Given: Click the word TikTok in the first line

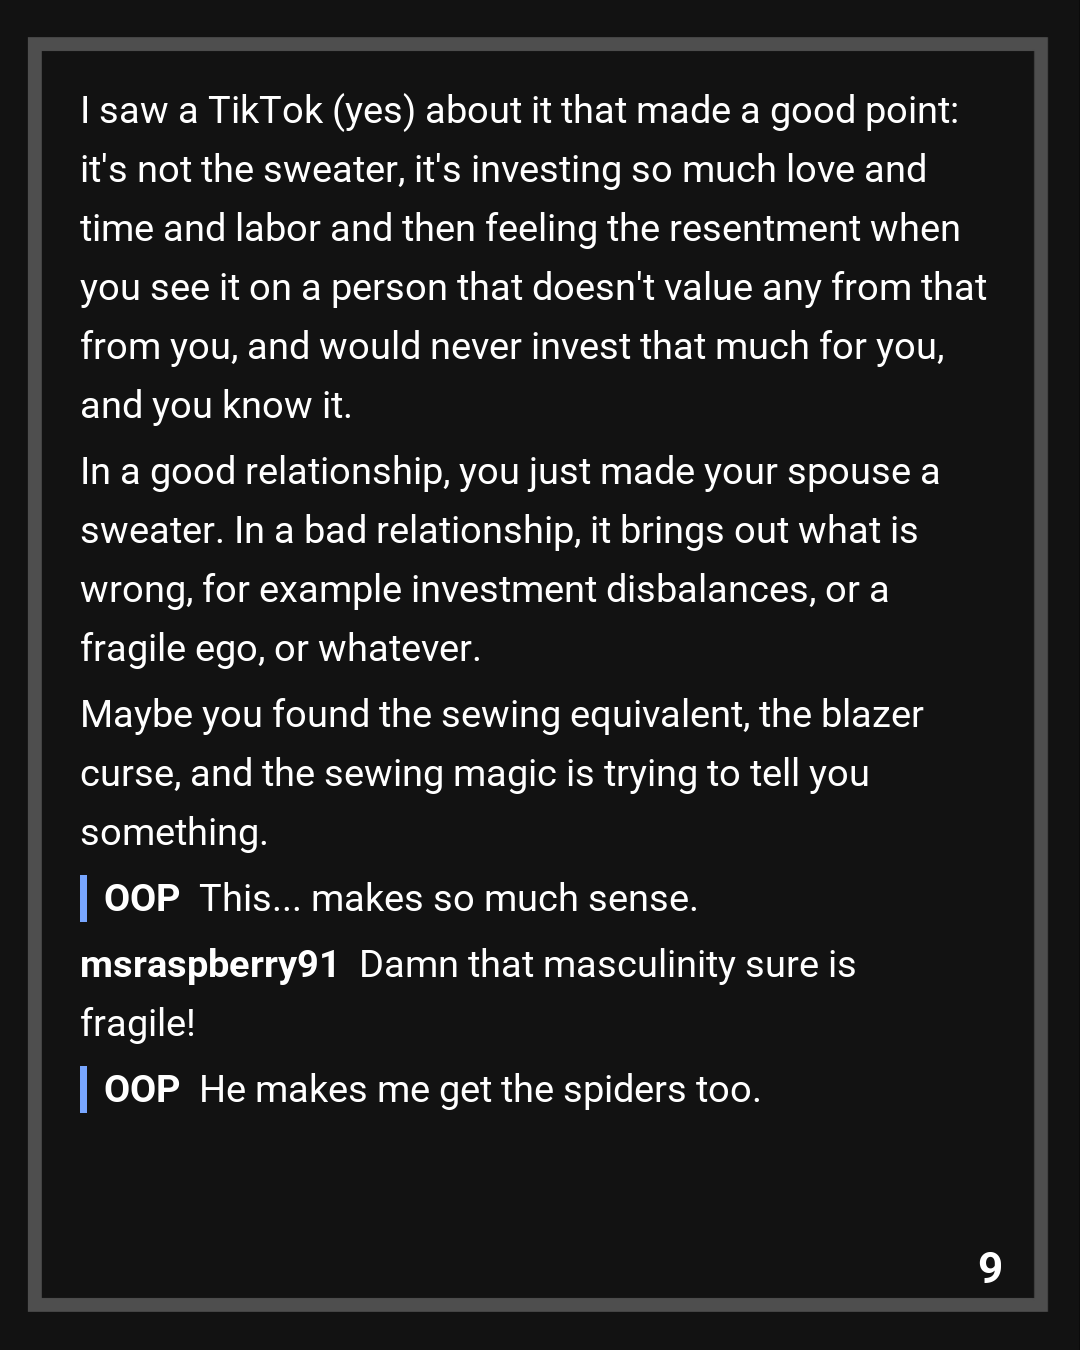Looking at the screenshot, I should (x=265, y=111).
